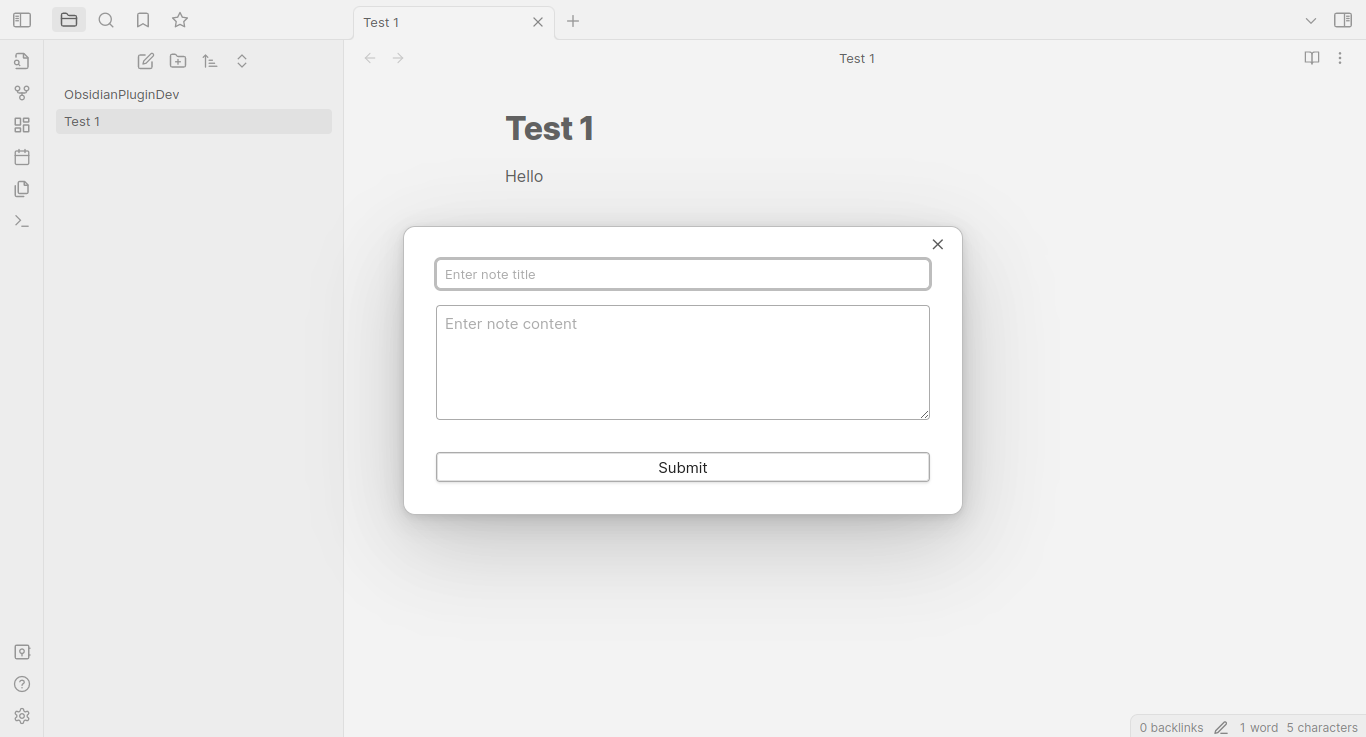
Task: Open today's daily note
Action: [22, 157]
